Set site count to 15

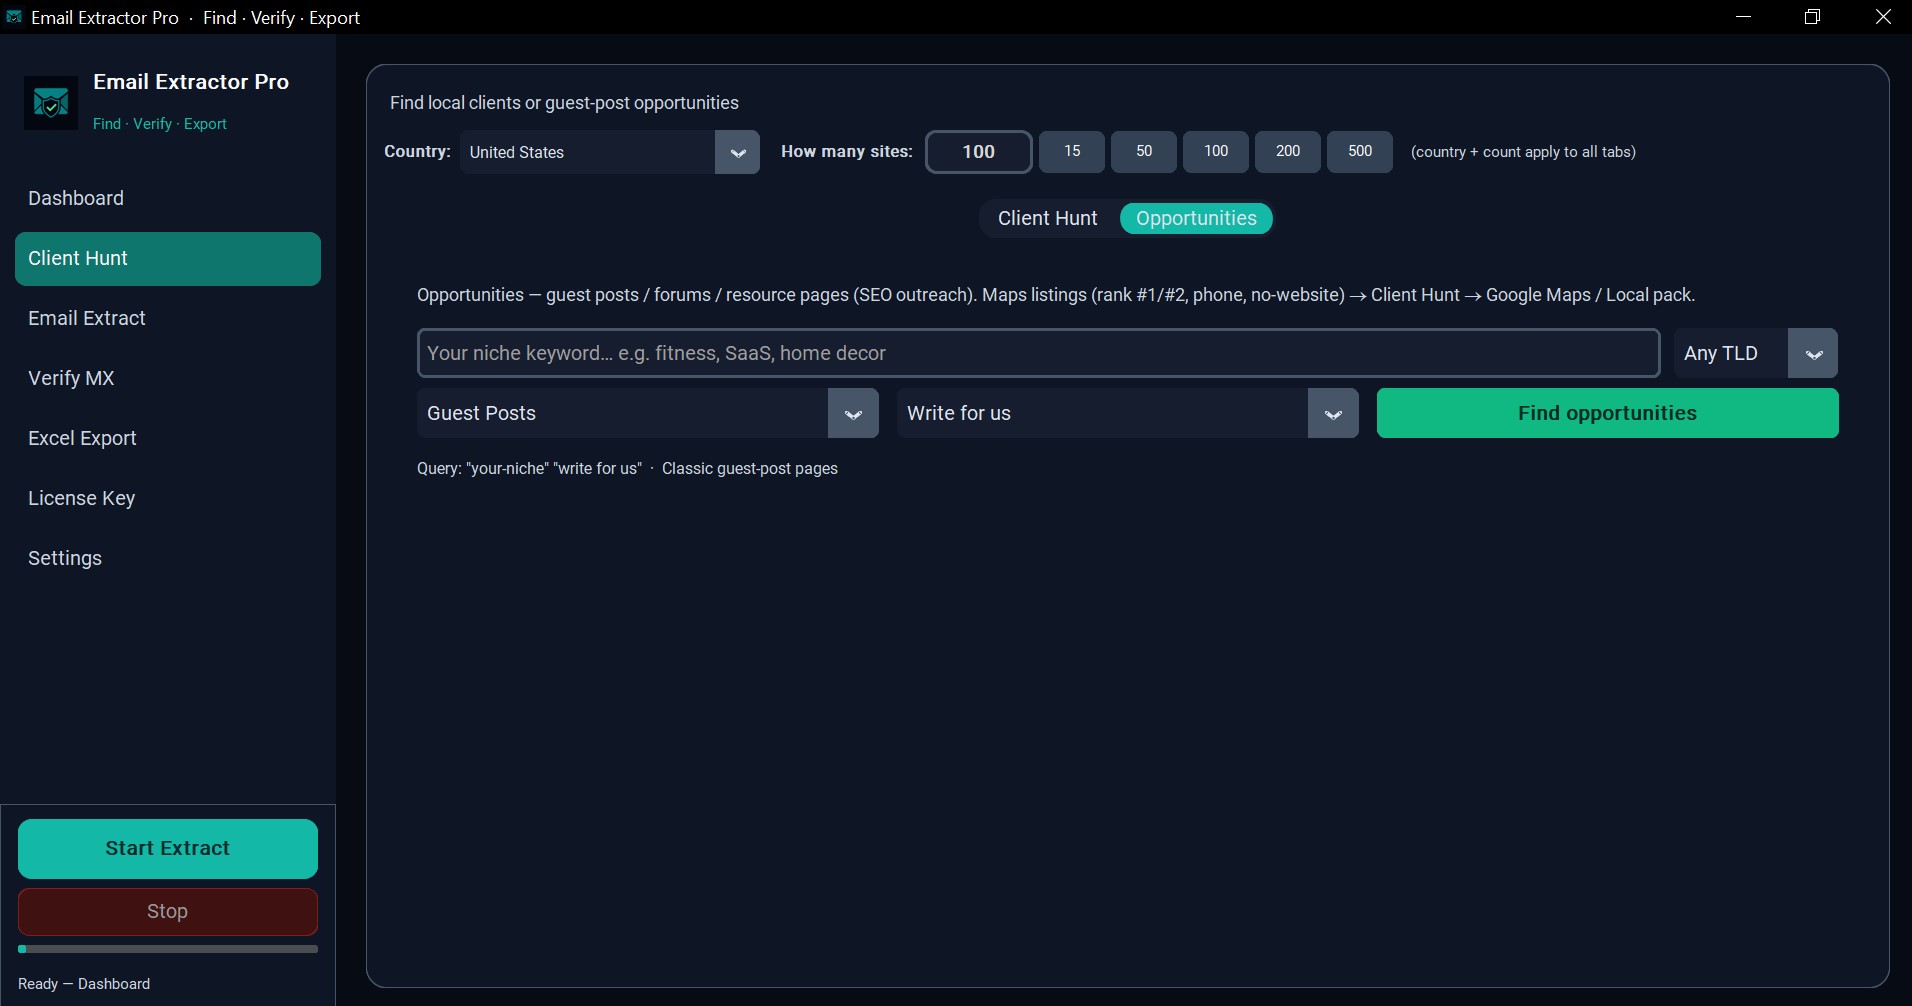point(1072,151)
